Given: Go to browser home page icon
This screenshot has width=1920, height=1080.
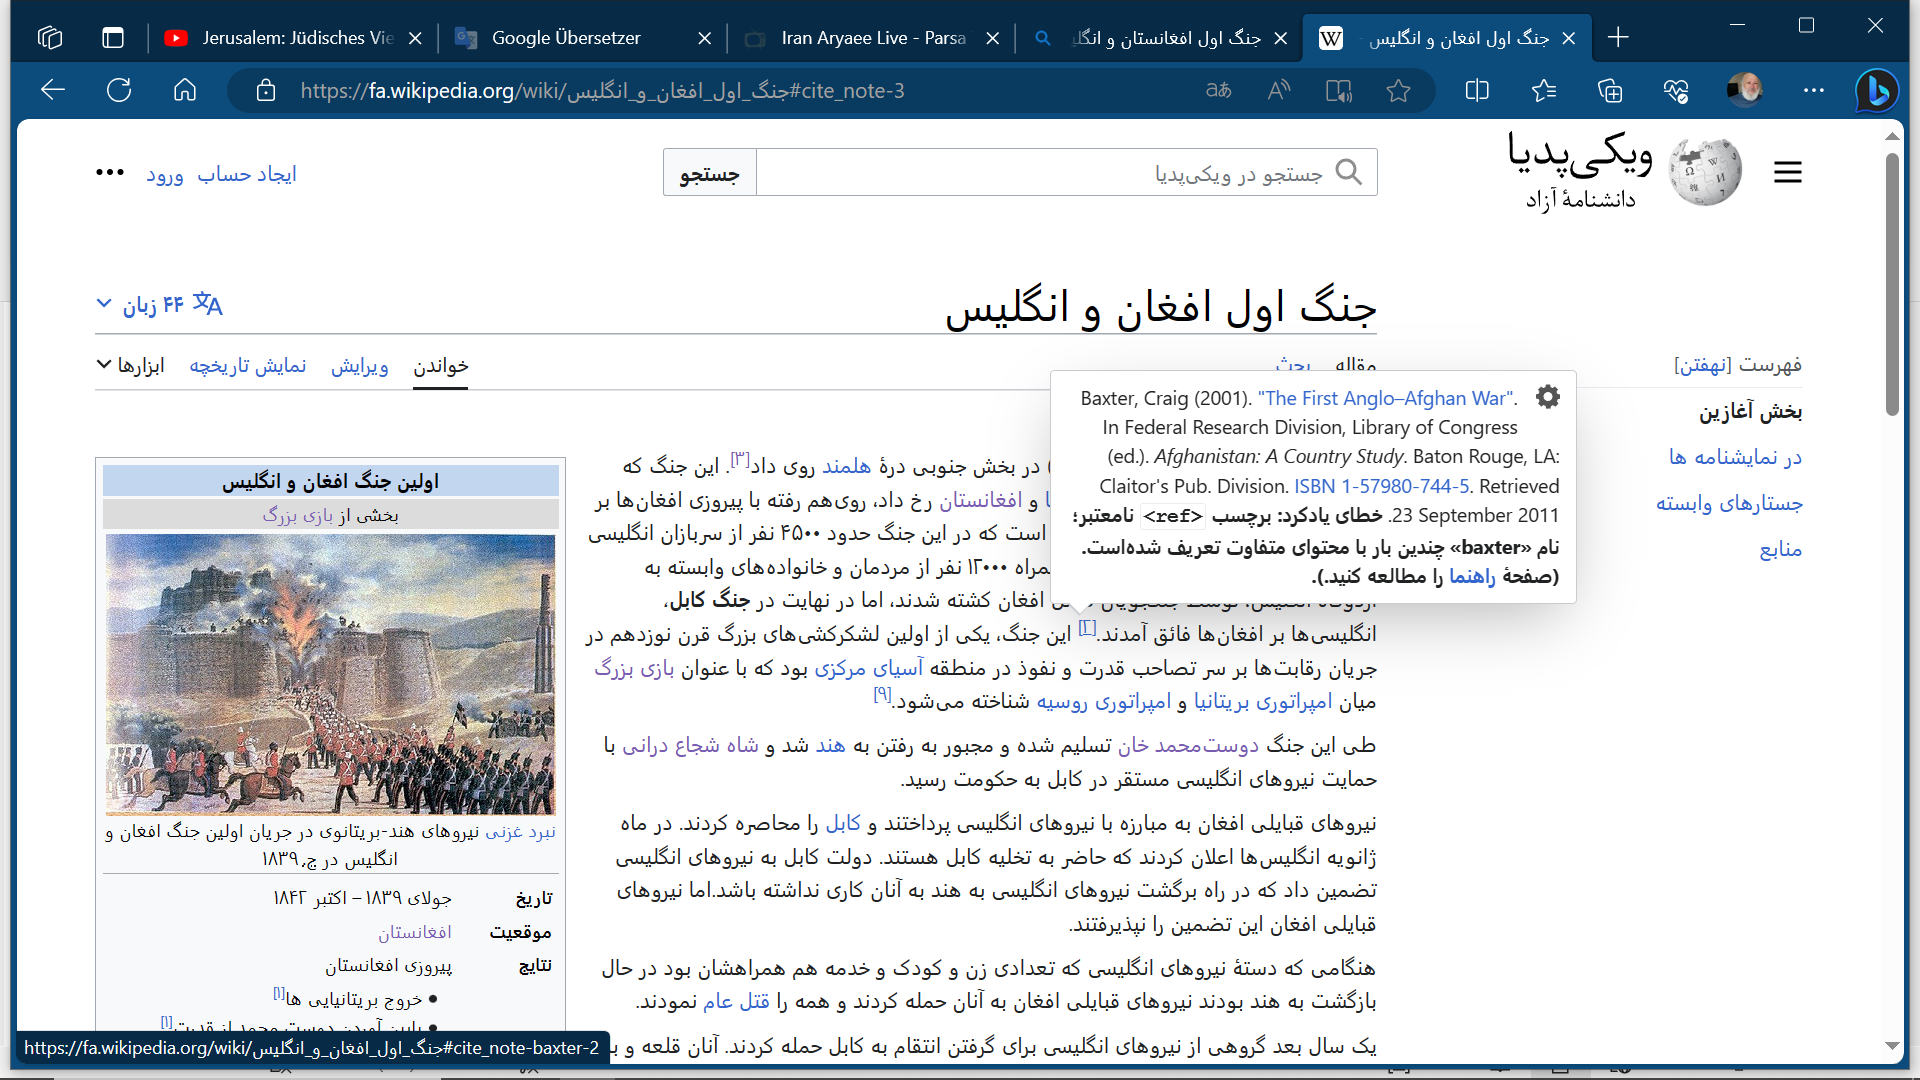Looking at the screenshot, I should [x=185, y=91].
